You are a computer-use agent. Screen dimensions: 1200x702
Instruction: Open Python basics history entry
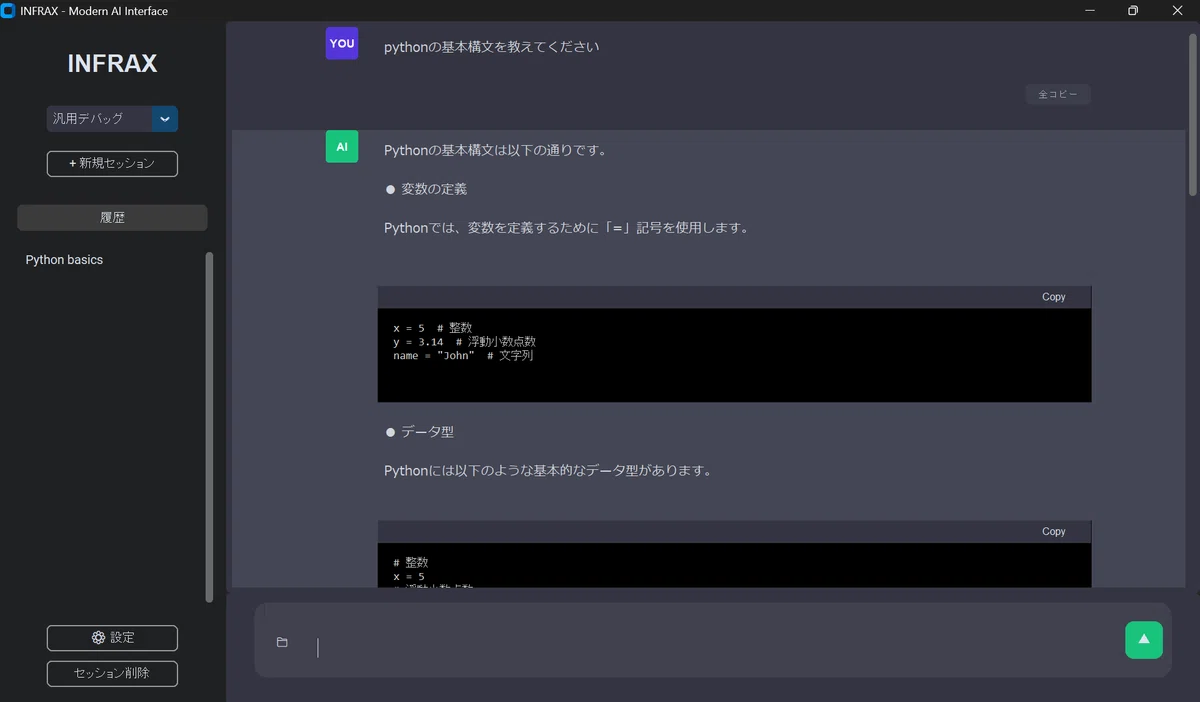click(x=65, y=260)
